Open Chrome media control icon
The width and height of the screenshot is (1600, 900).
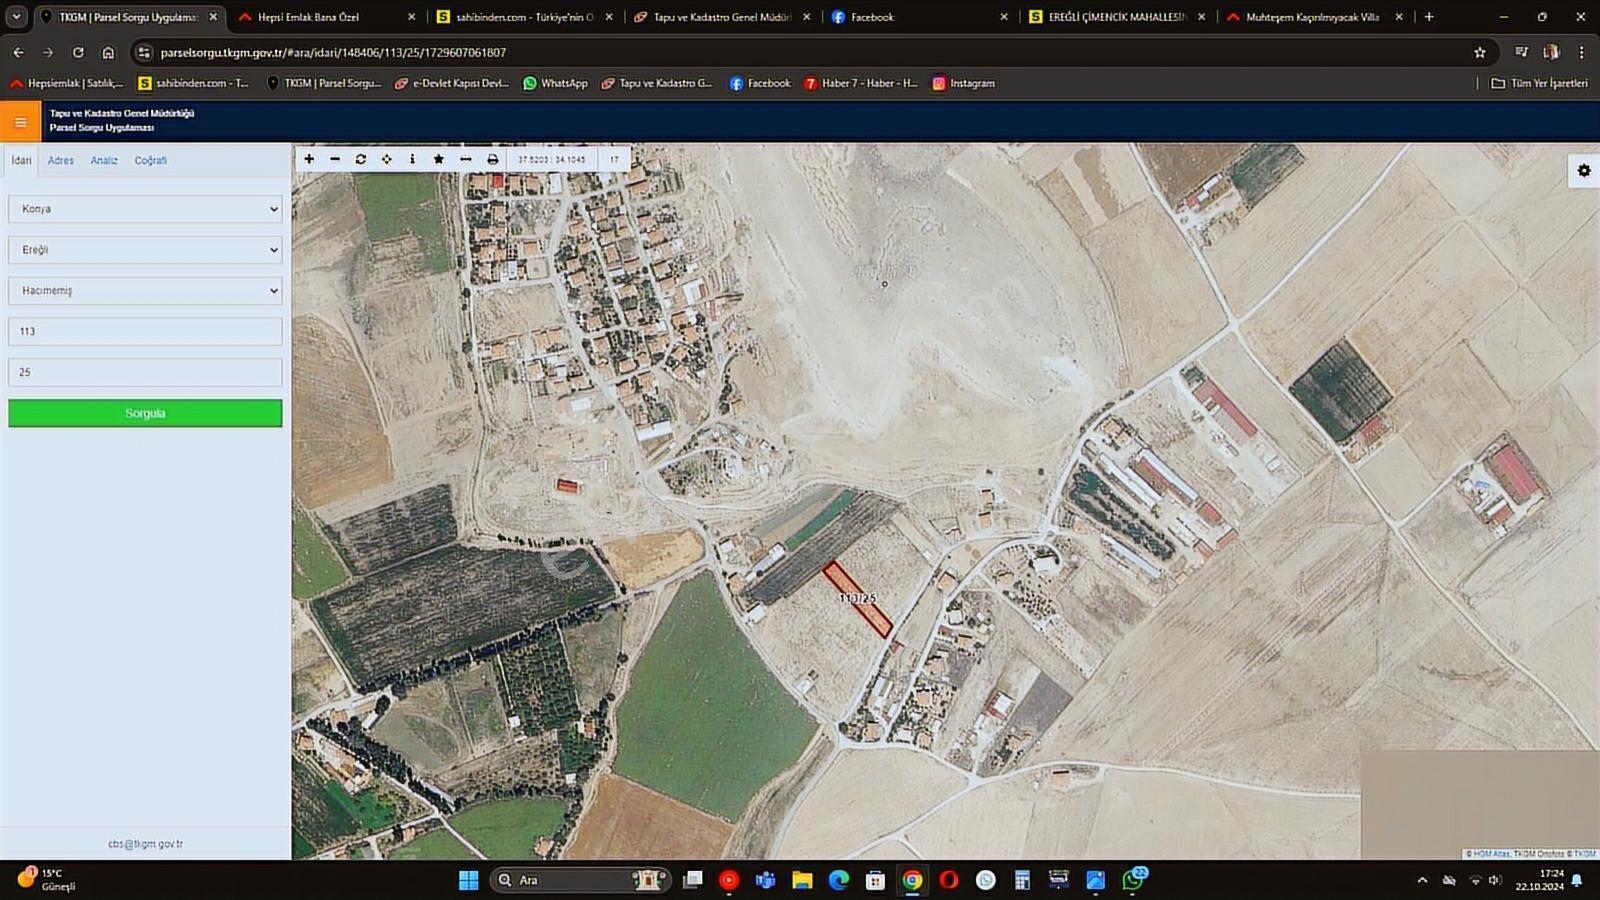click(x=1521, y=52)
